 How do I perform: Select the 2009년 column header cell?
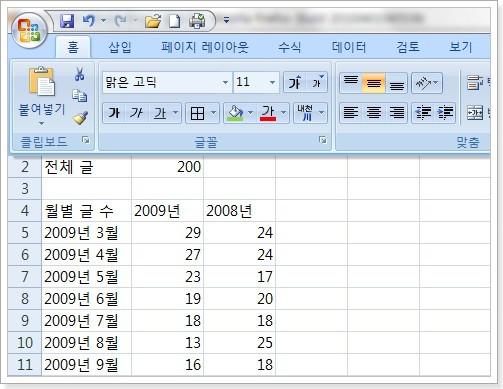coord(167,211)
